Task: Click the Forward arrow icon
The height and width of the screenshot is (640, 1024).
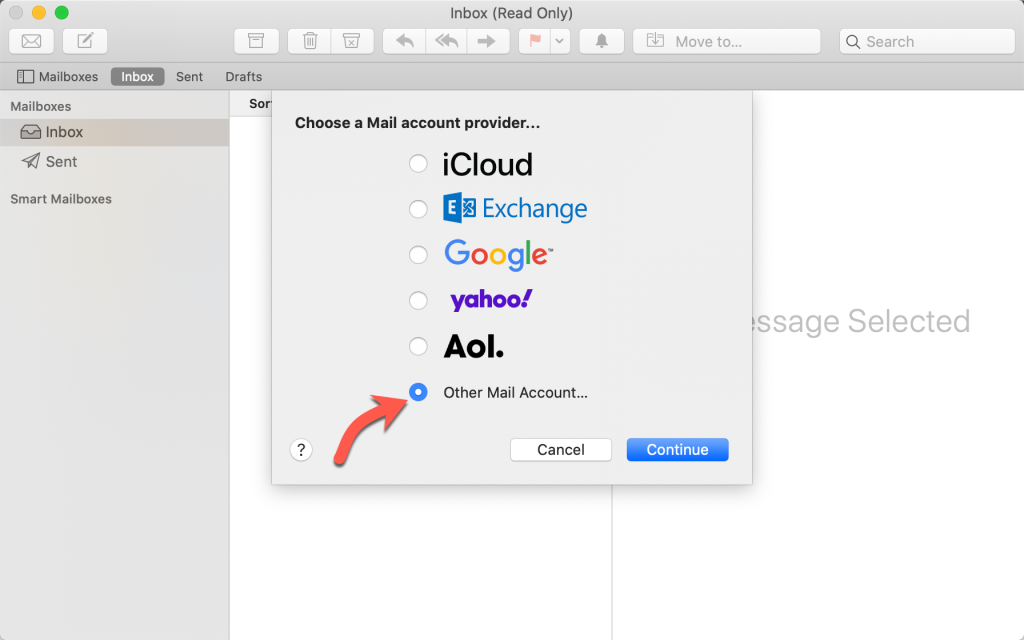Action: tap(486, 41)
